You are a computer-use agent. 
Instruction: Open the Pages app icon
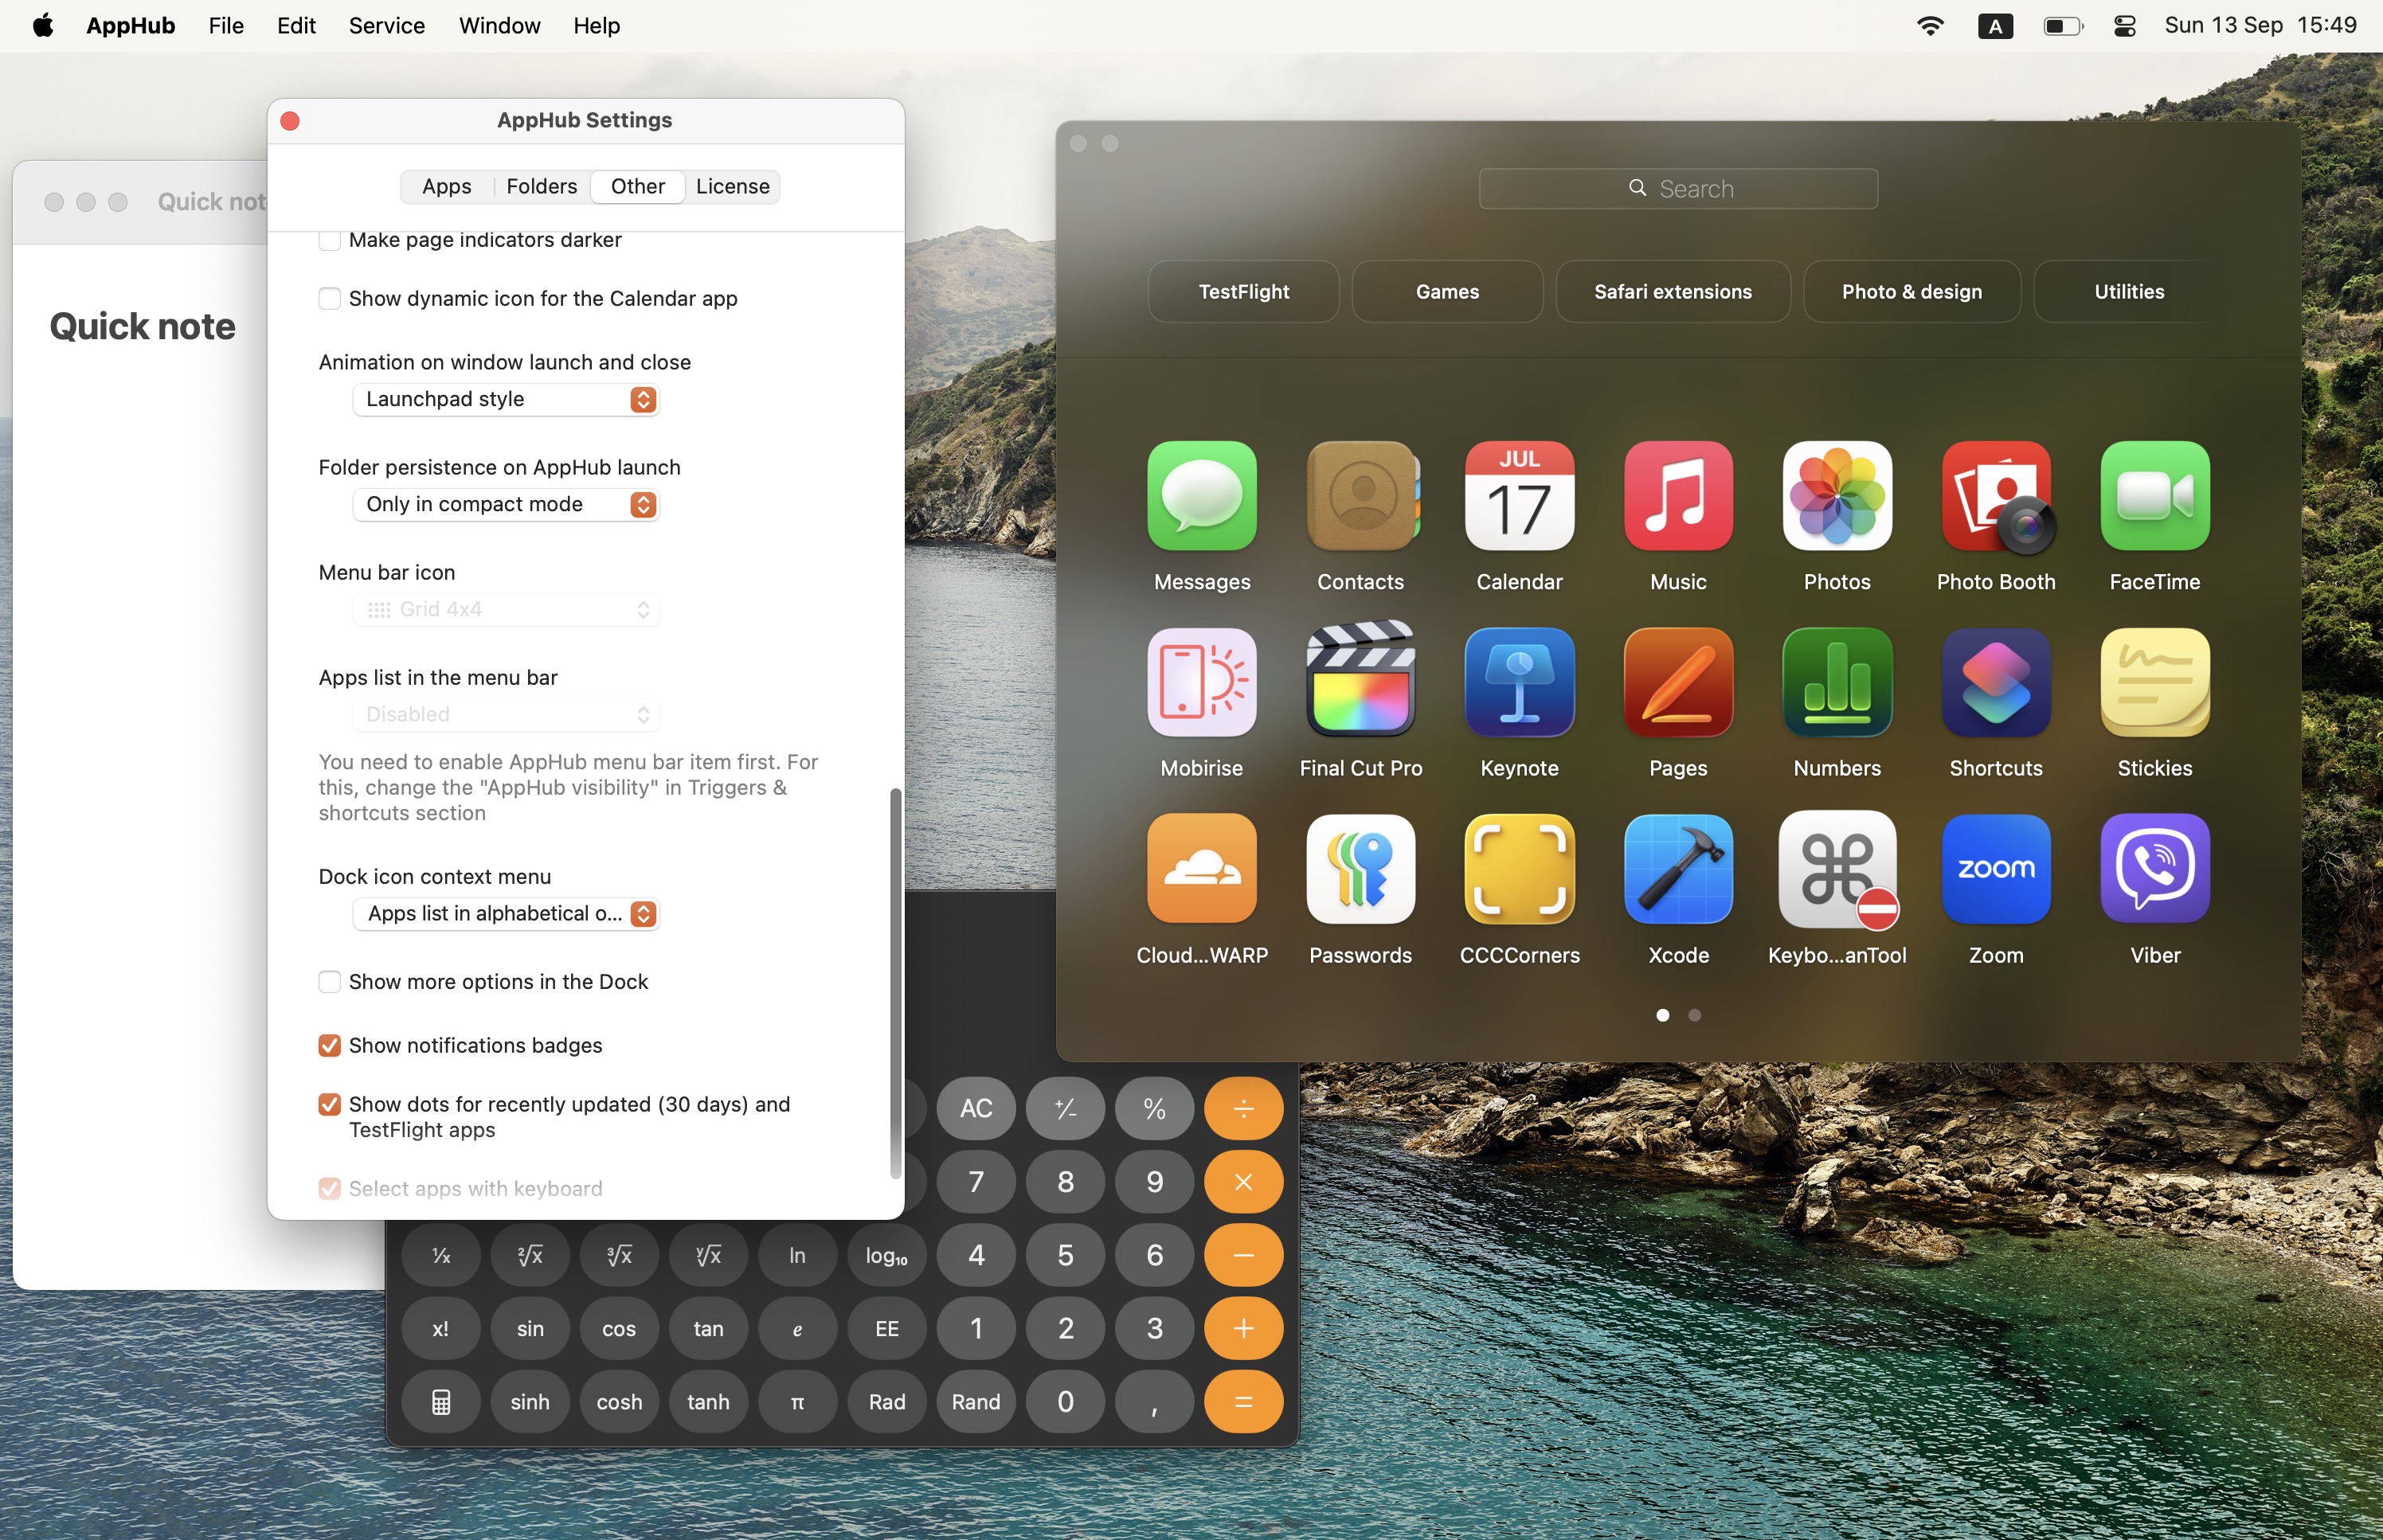(1678, 683)
